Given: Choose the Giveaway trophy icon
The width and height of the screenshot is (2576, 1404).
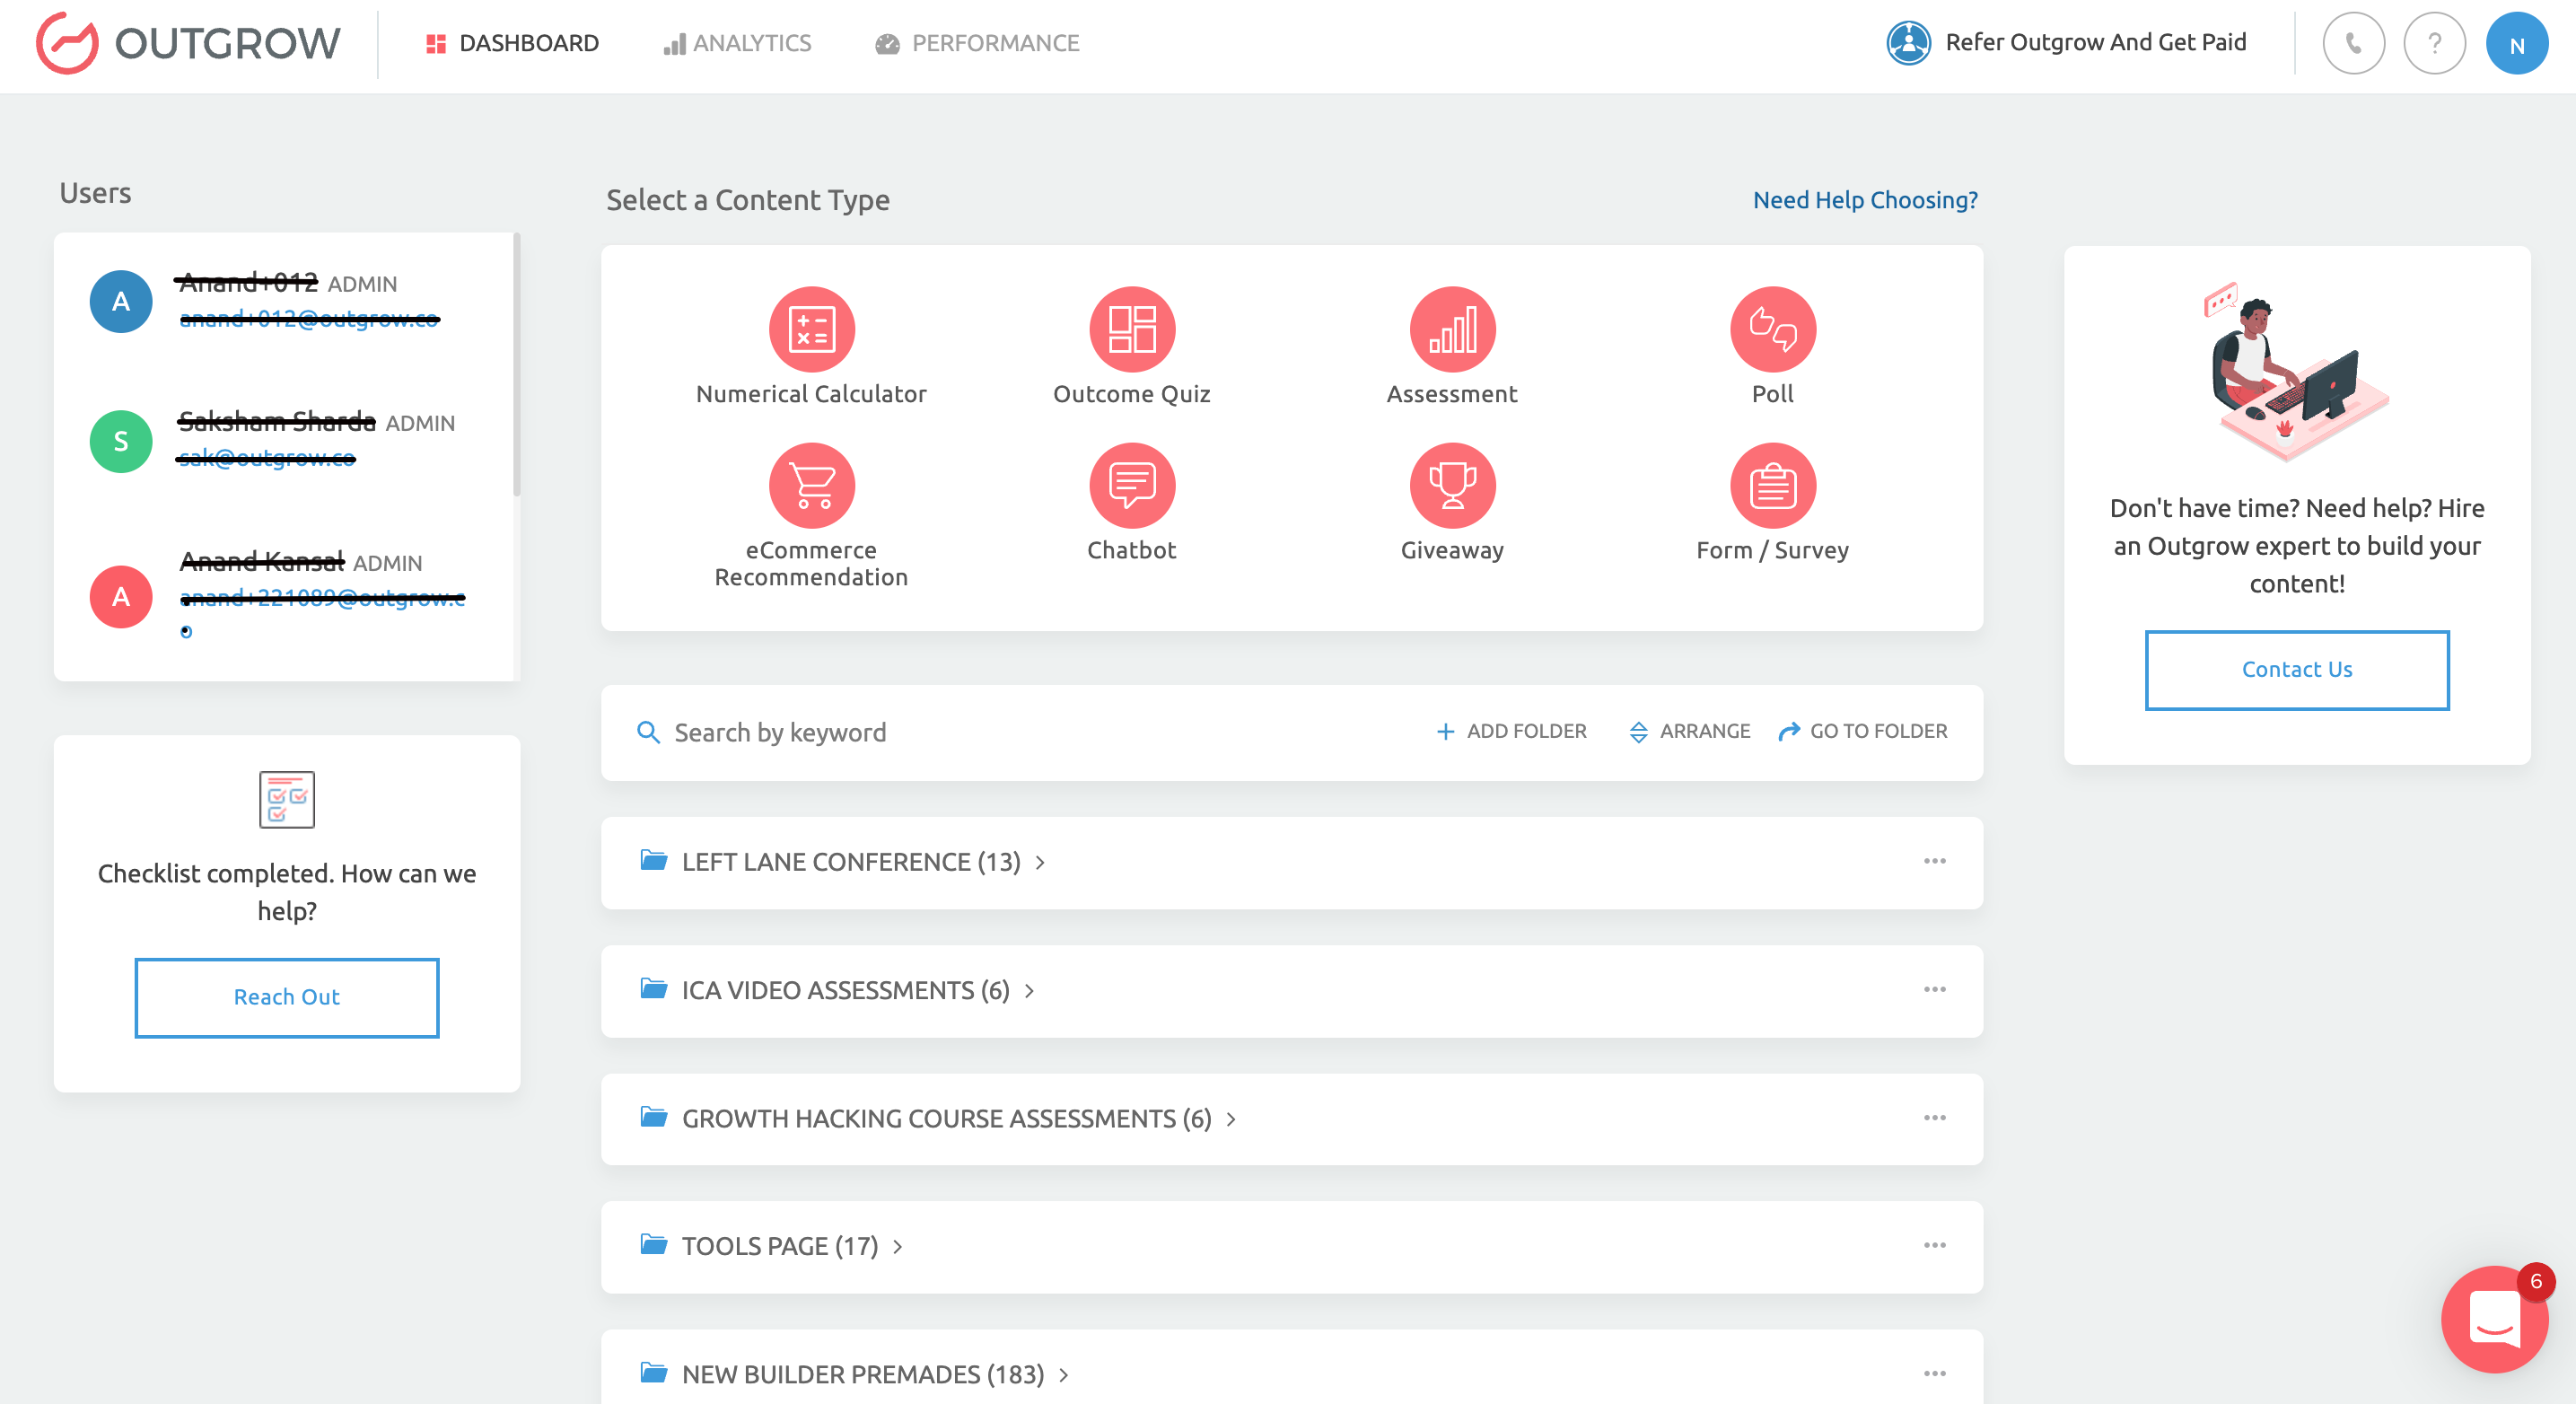Looking at the screenshot, I should pyautogui.click(x=1451, y=485).
